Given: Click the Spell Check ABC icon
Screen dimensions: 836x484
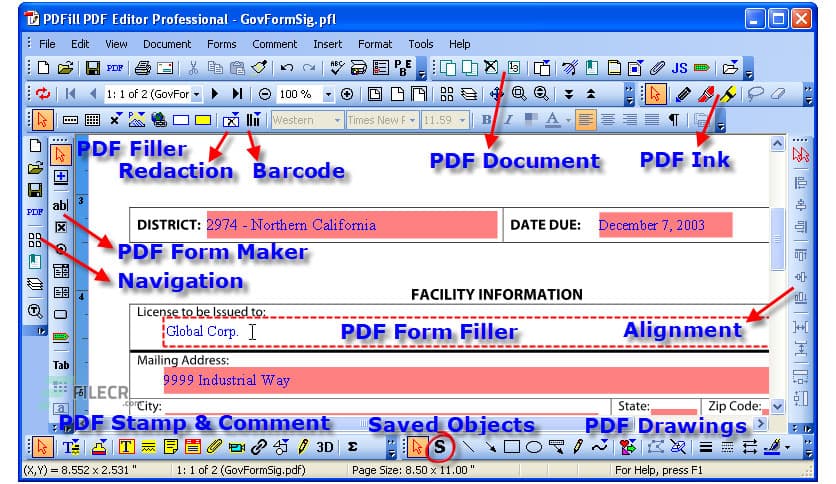Looking at the screenshot, I should tap(336, 67).
